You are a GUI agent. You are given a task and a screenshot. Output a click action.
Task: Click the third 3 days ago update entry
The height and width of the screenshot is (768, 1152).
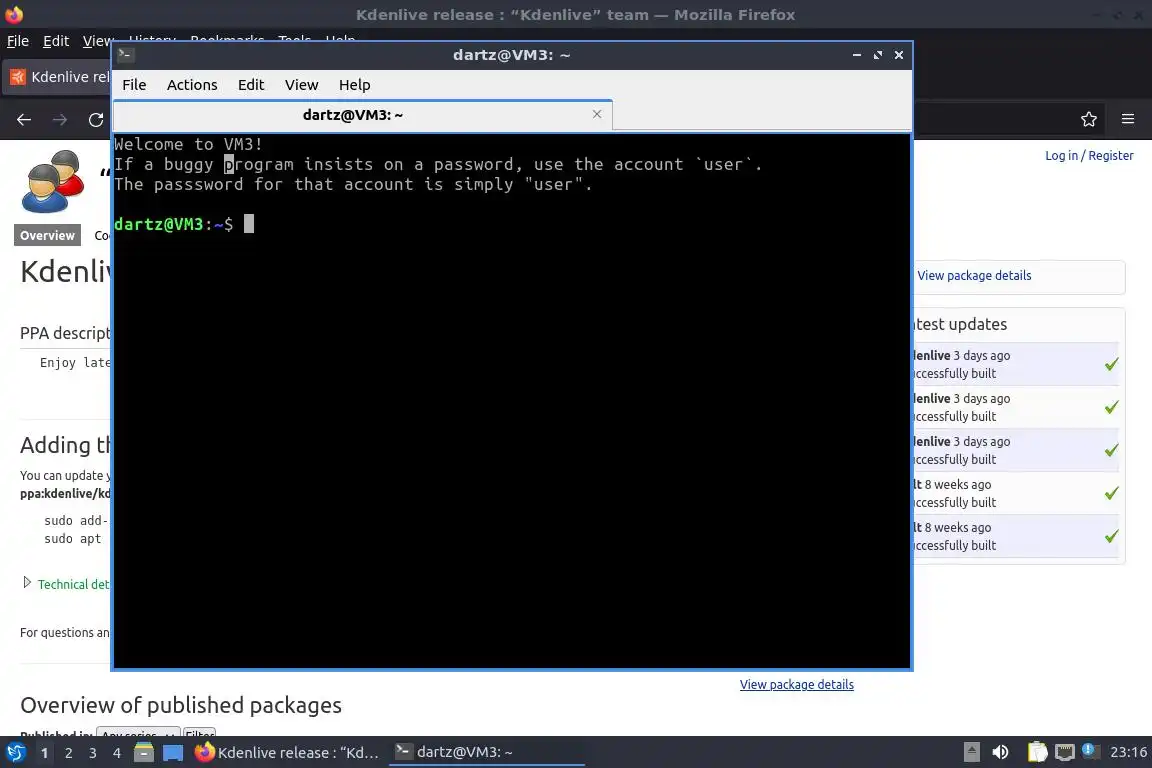tap(1017, 451)
